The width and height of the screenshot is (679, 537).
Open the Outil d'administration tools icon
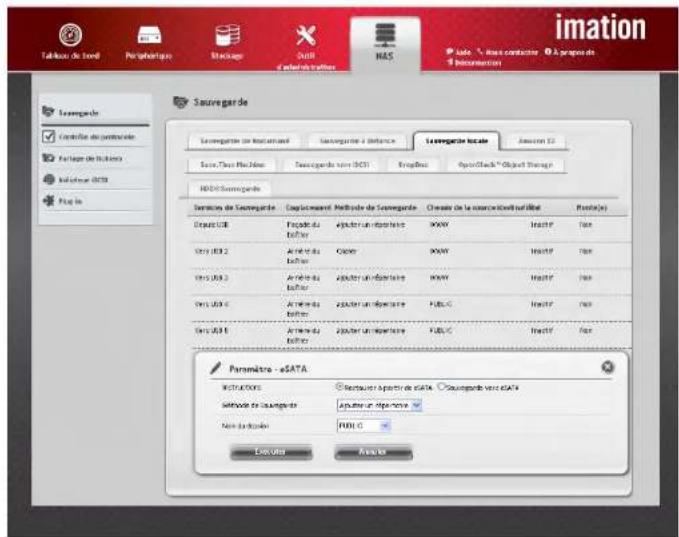coord(306,36)
